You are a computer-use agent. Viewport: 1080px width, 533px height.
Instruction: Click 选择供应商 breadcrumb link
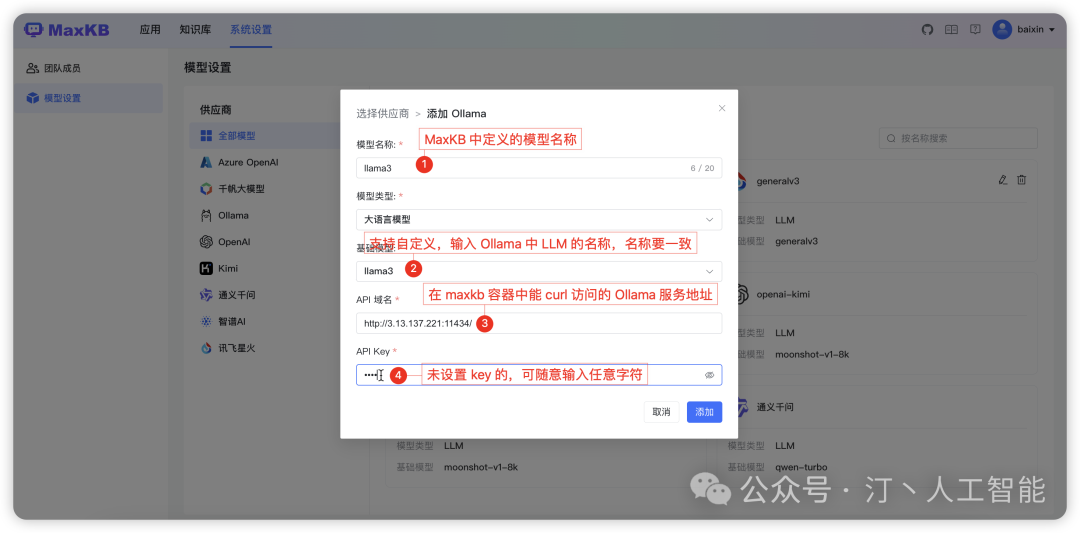(382, 114)
